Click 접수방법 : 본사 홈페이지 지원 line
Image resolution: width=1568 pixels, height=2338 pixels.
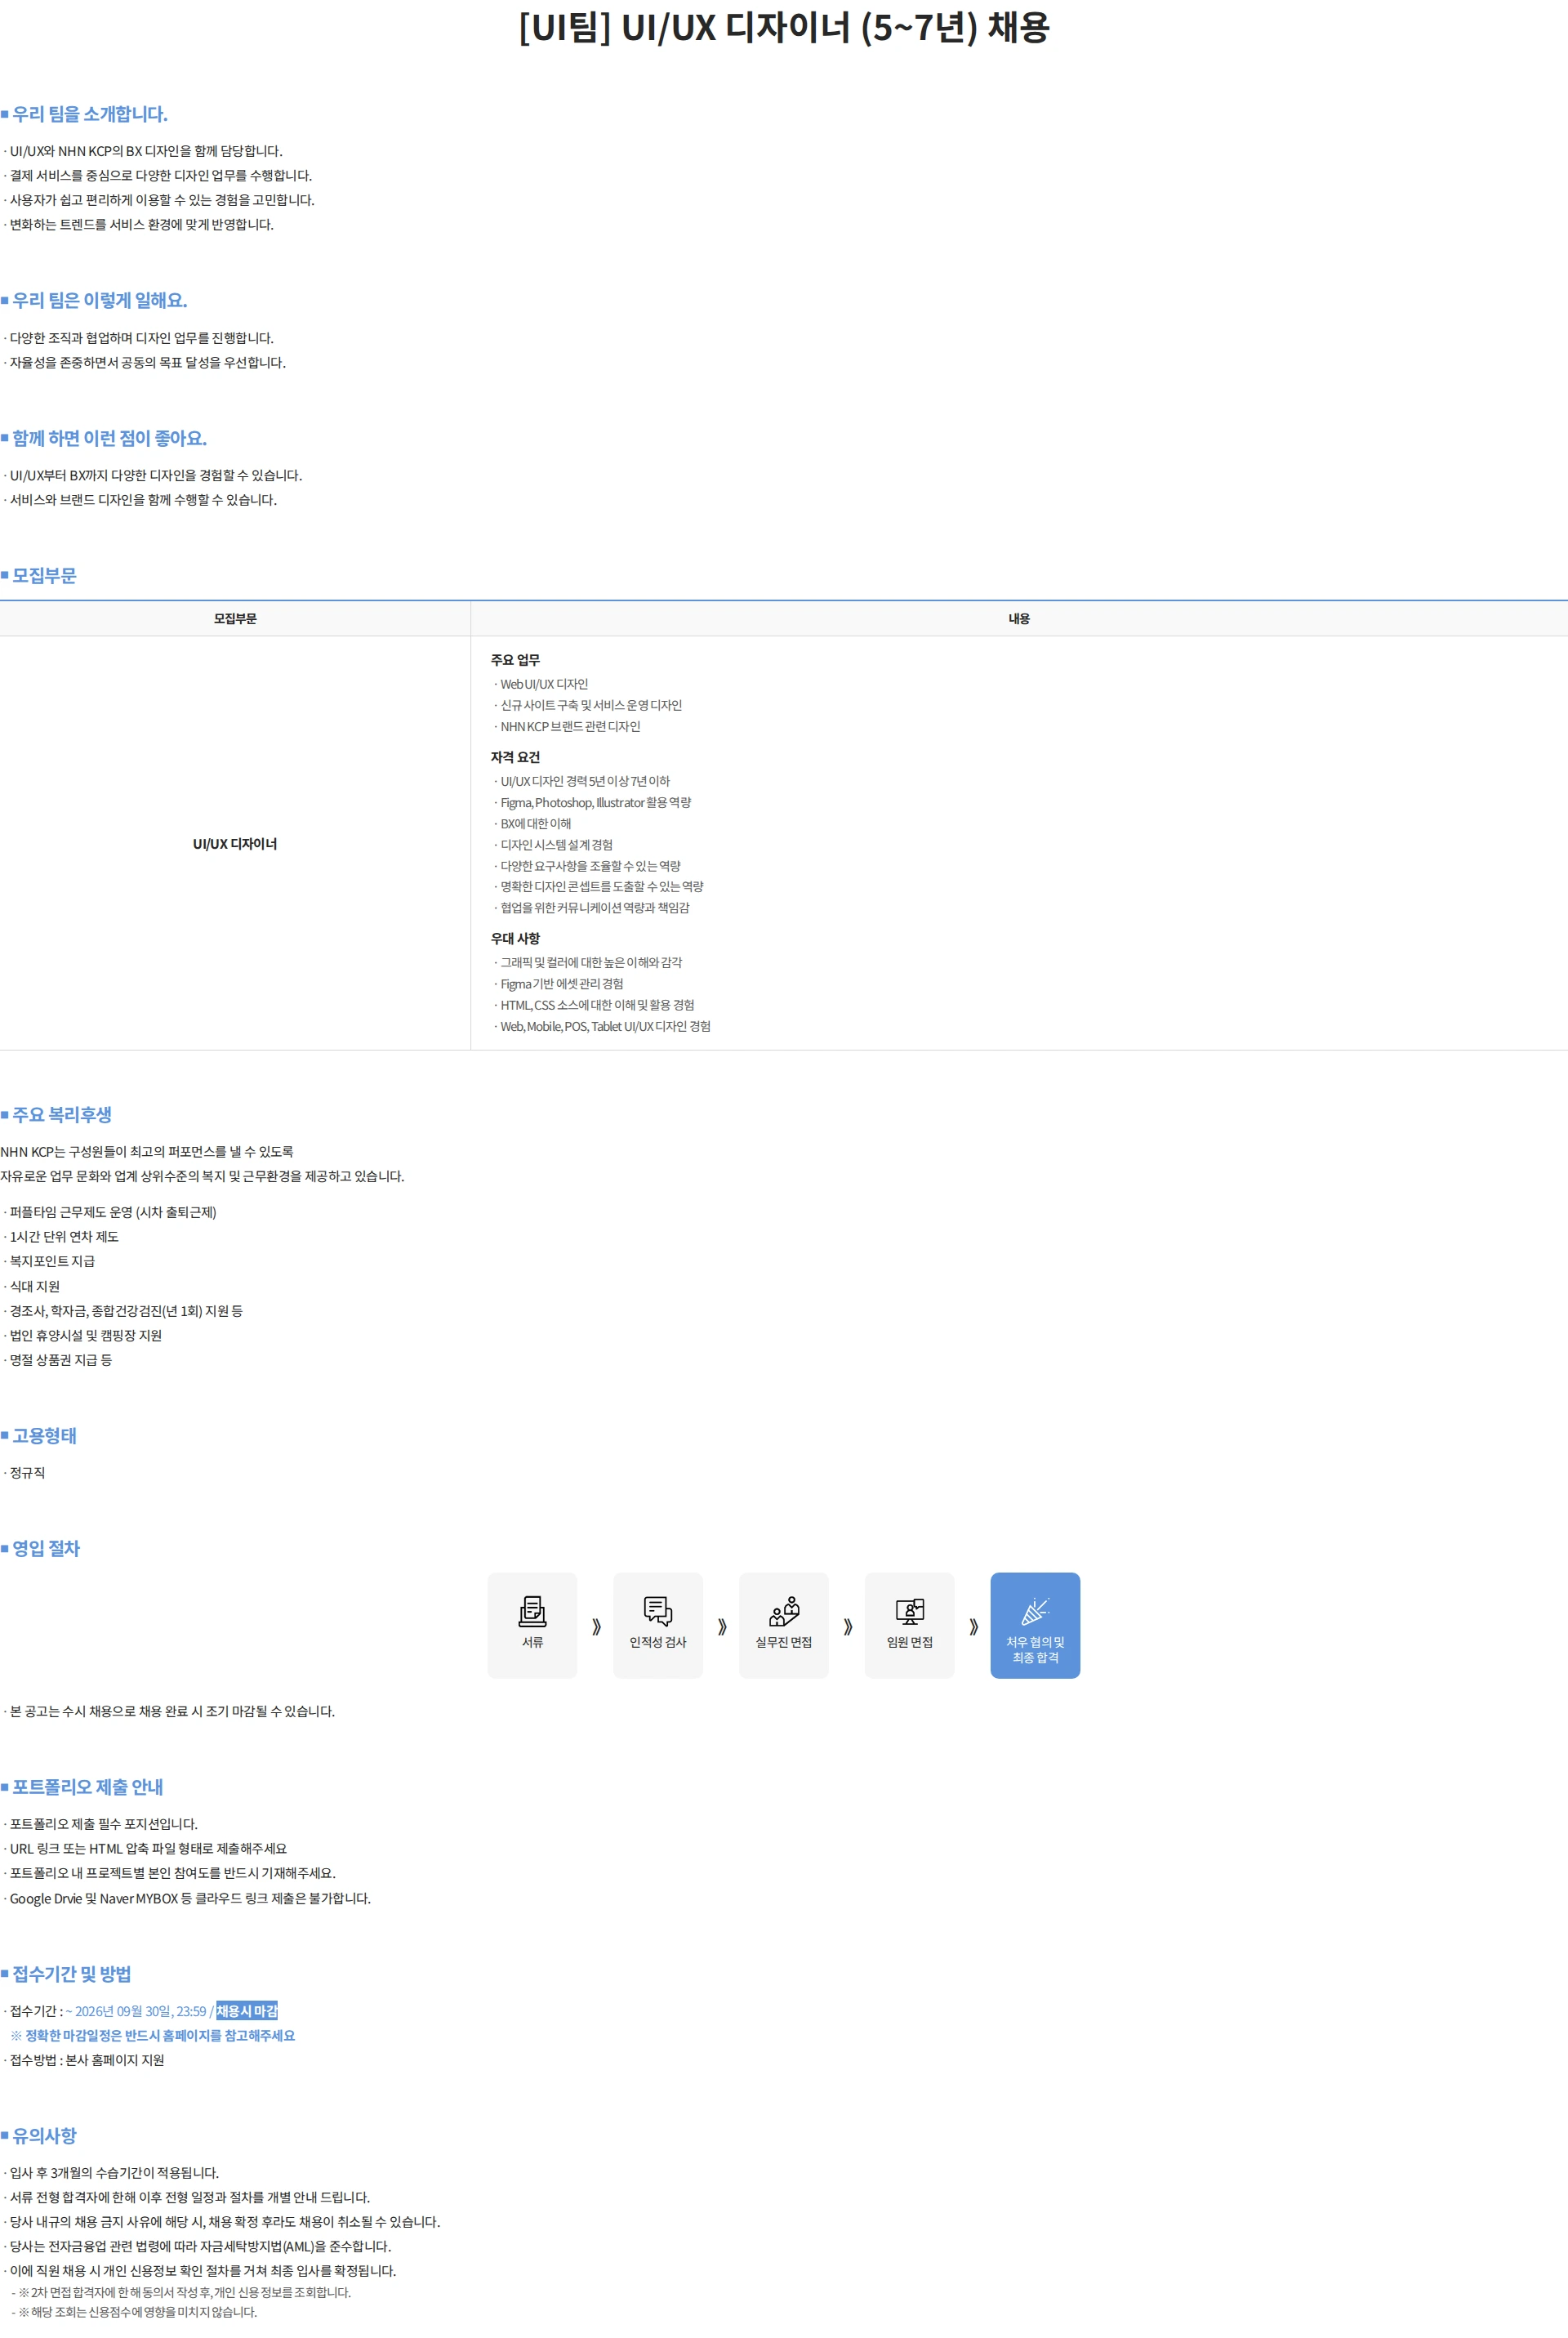(87, 2060)
